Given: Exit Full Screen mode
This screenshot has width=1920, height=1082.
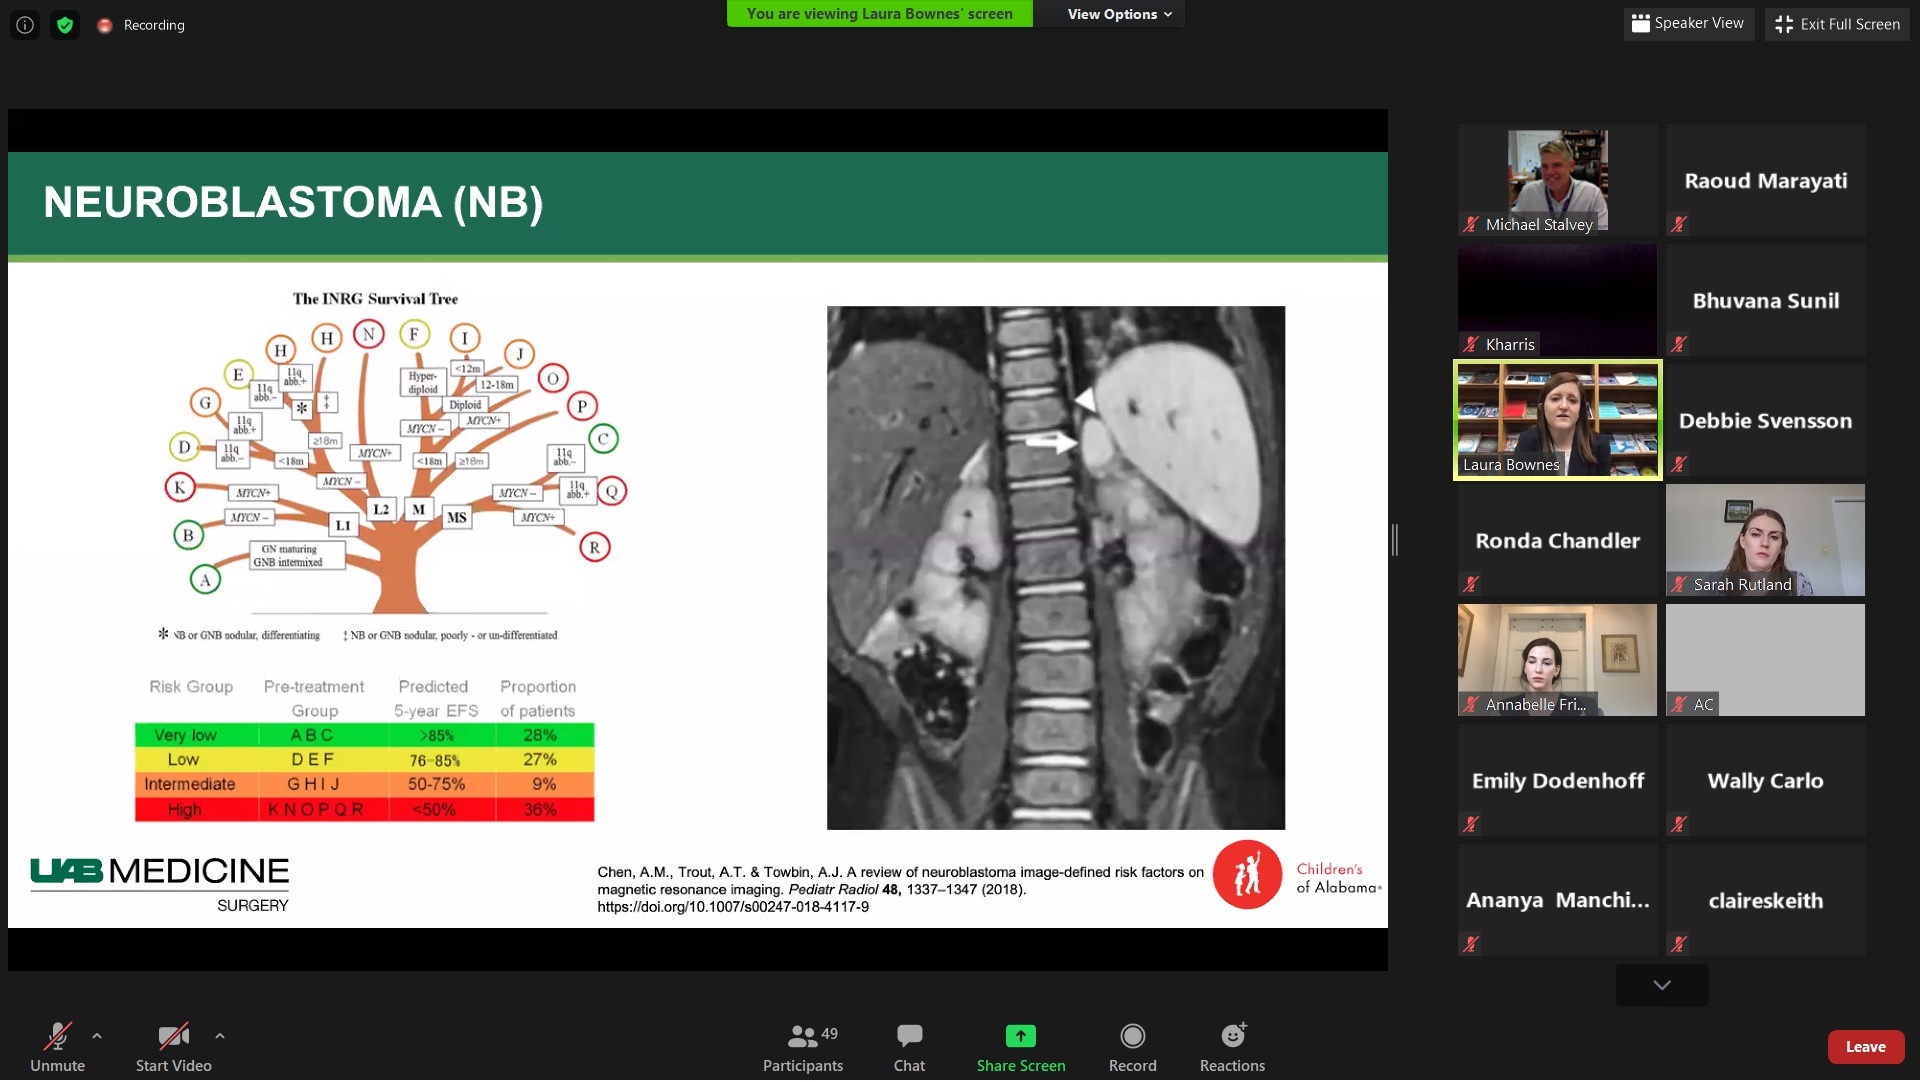Looking at the screenshot, I should 1837,24.
